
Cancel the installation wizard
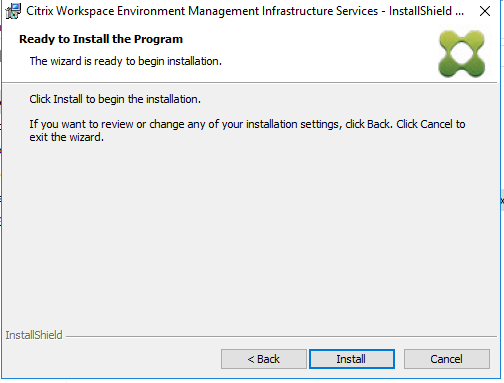[x=447, y=359]
